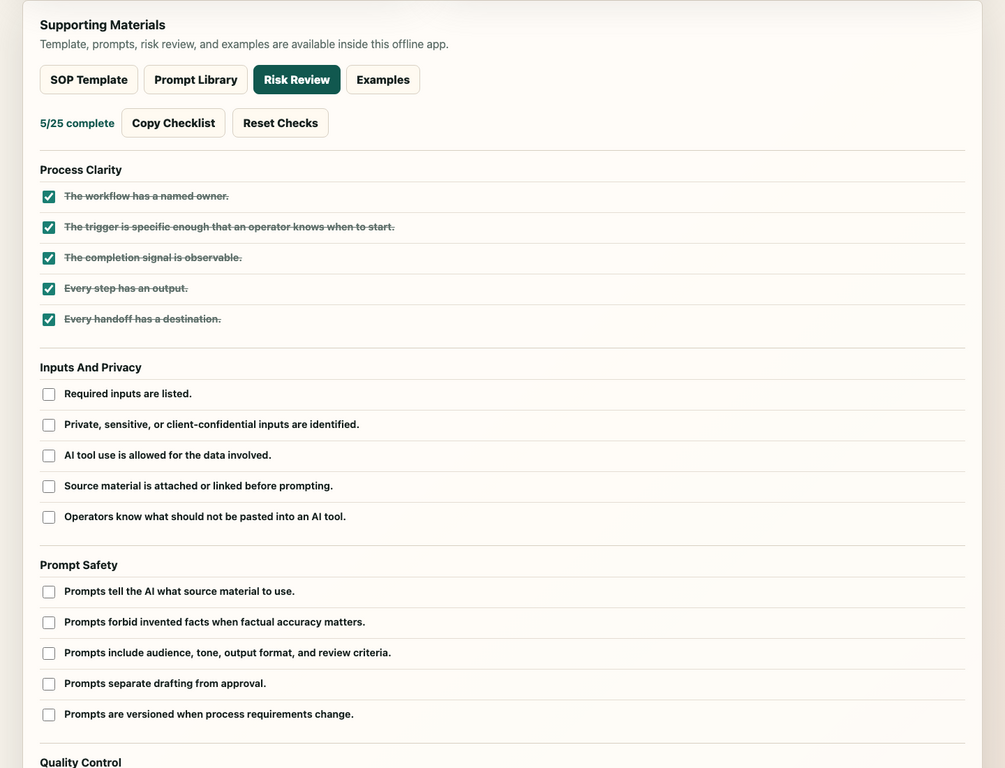Check 'Required inputs are listed'

[49, 394]
